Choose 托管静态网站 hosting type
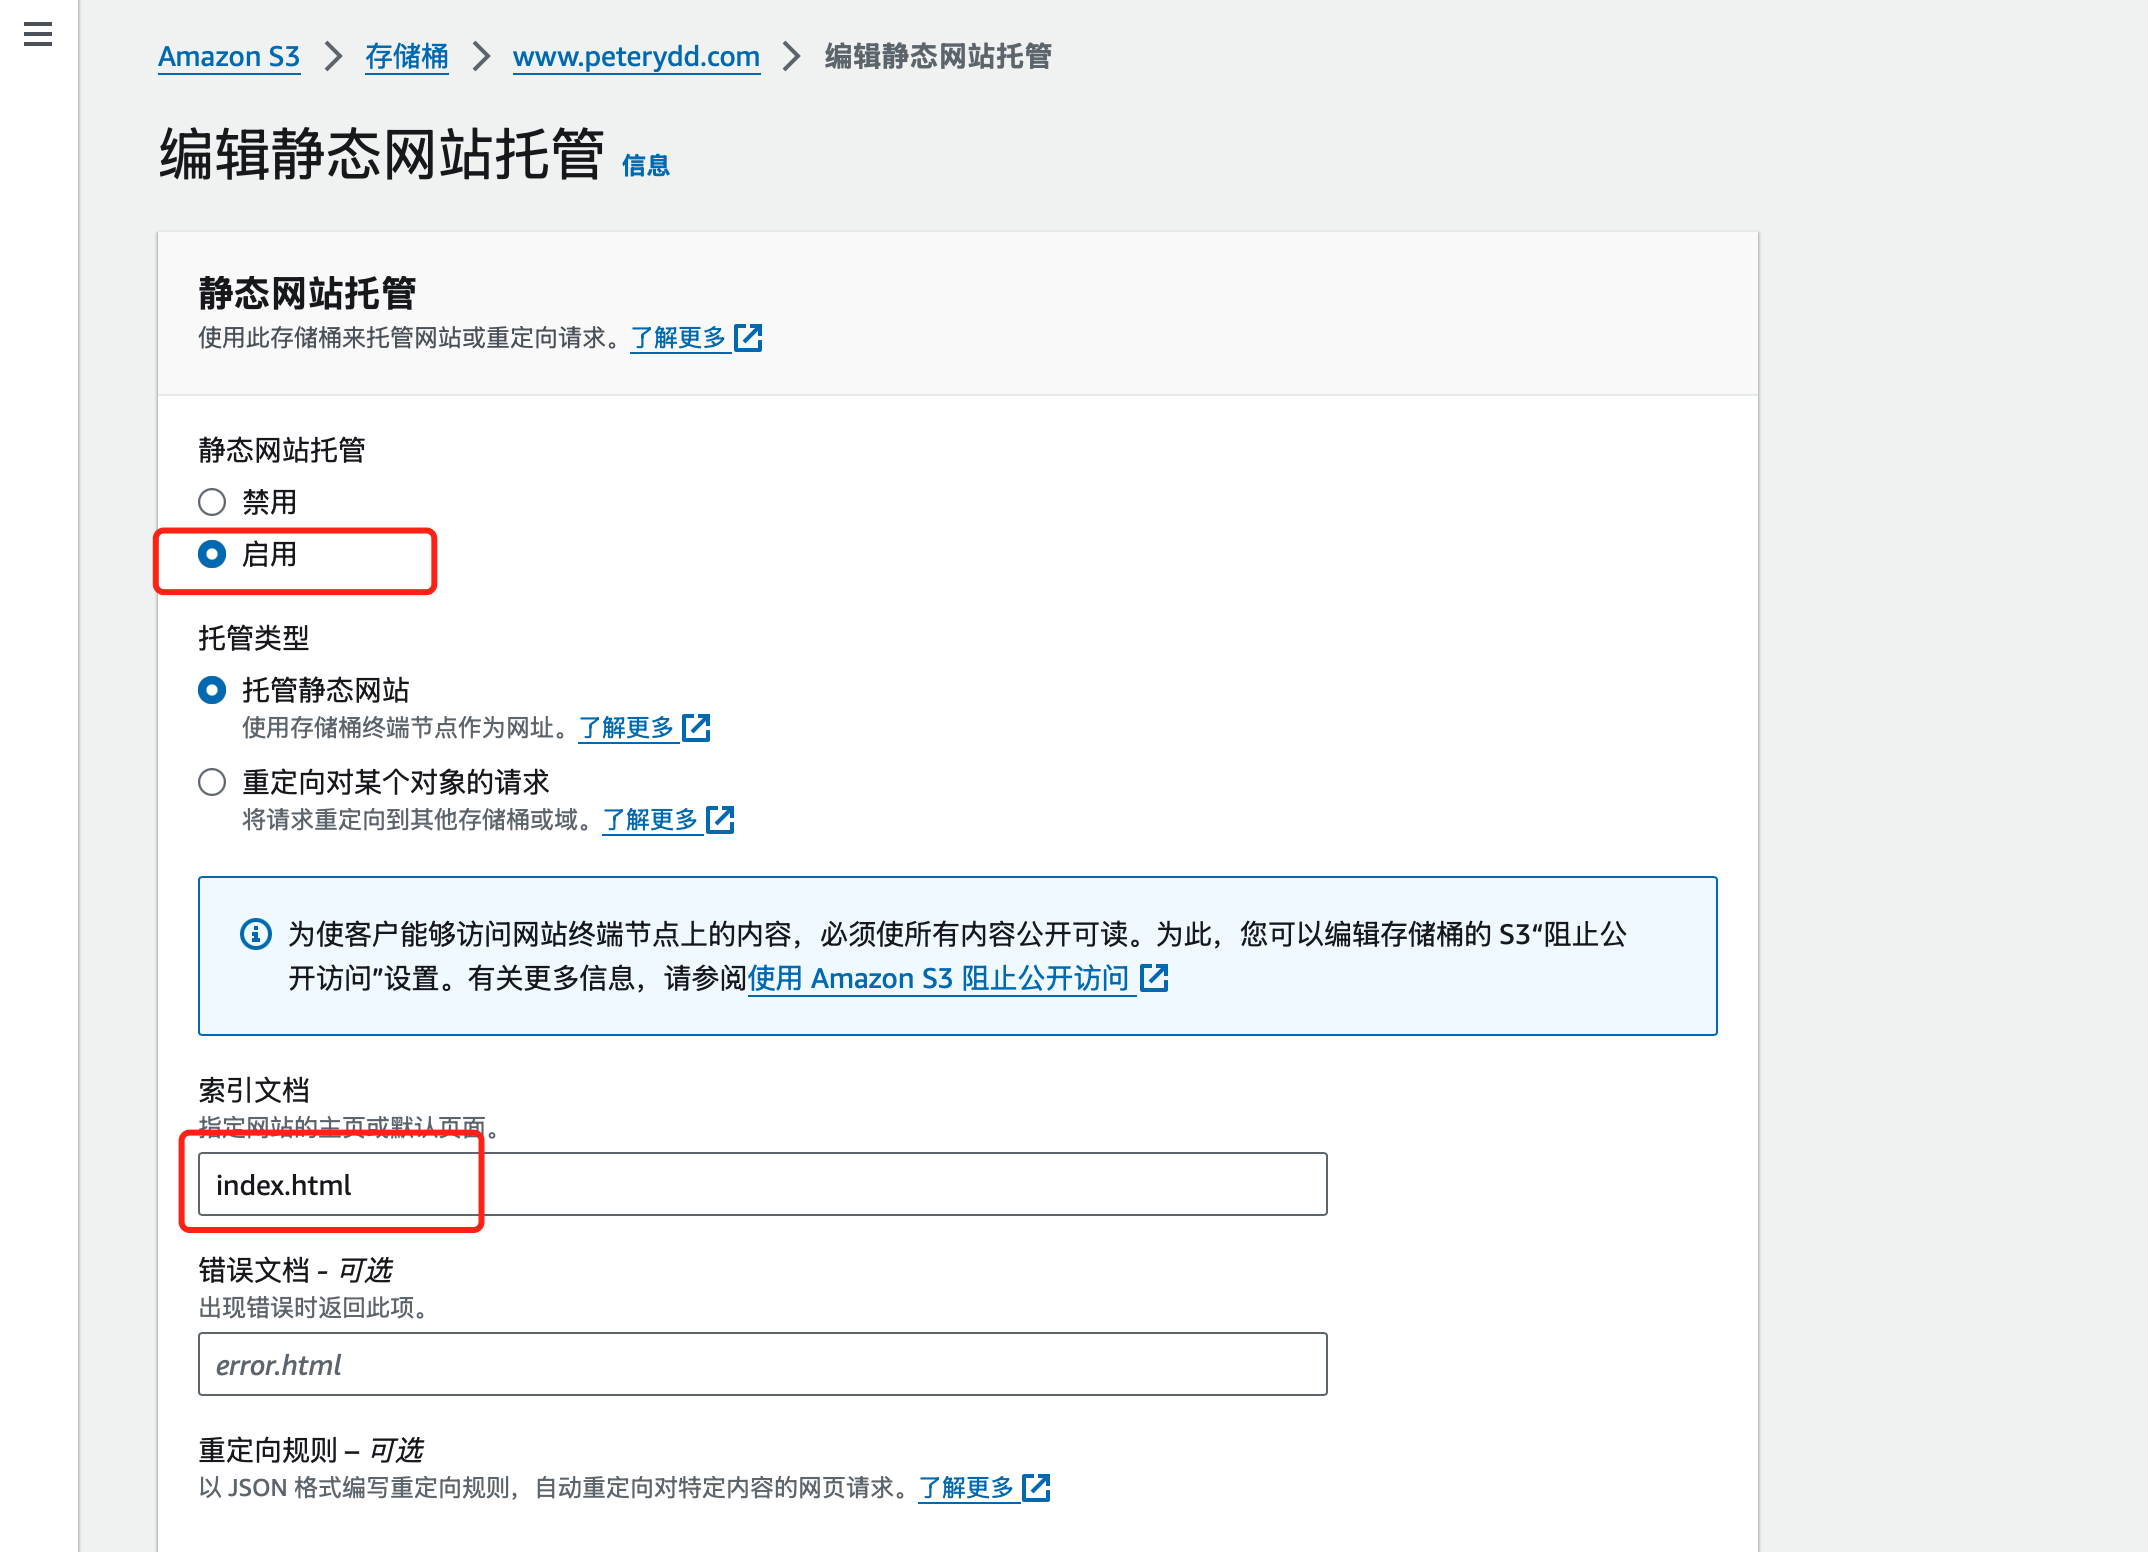2148x1552 pixels. [x=212, y=690]
